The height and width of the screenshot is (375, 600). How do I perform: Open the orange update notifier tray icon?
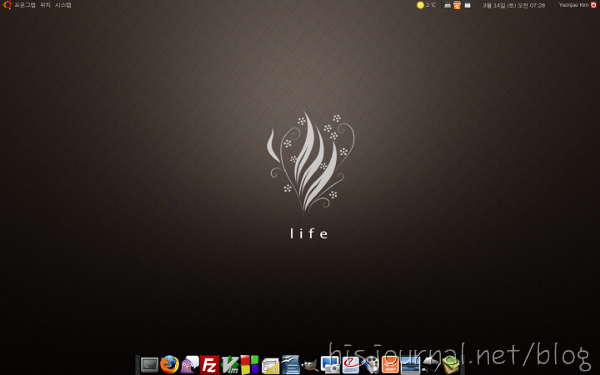[457, 5]
